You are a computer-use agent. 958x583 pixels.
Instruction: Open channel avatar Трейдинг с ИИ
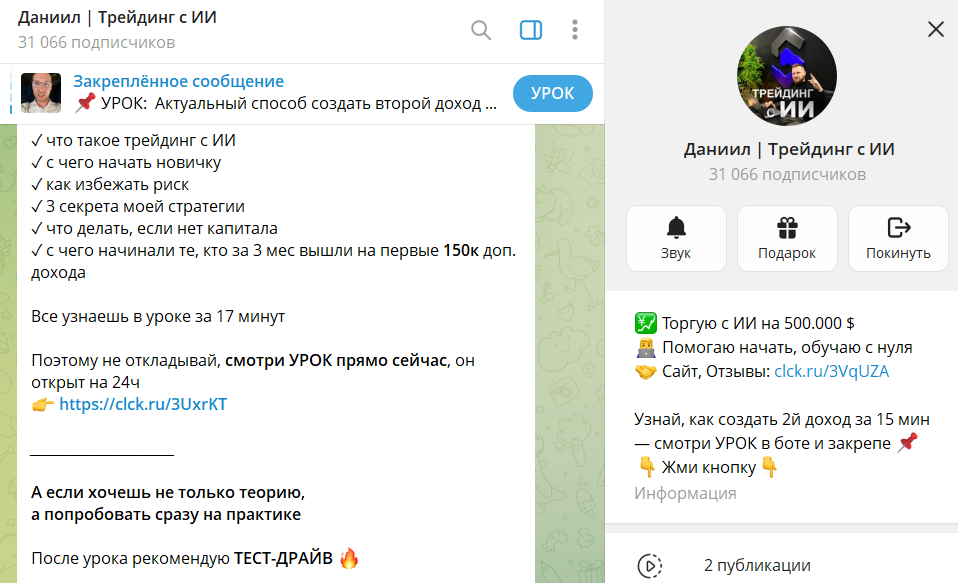click(x=787, y=76)
